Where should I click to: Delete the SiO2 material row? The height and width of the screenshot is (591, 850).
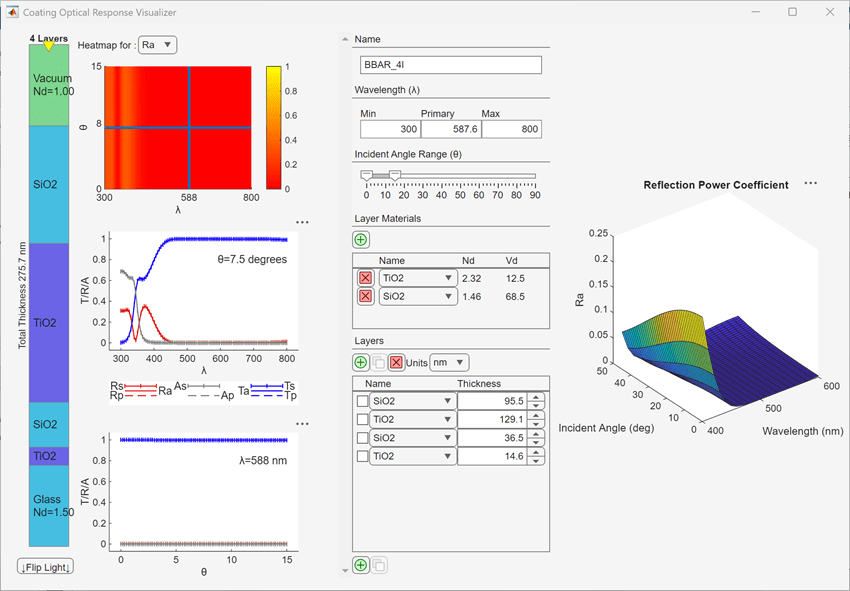(366, 296)
